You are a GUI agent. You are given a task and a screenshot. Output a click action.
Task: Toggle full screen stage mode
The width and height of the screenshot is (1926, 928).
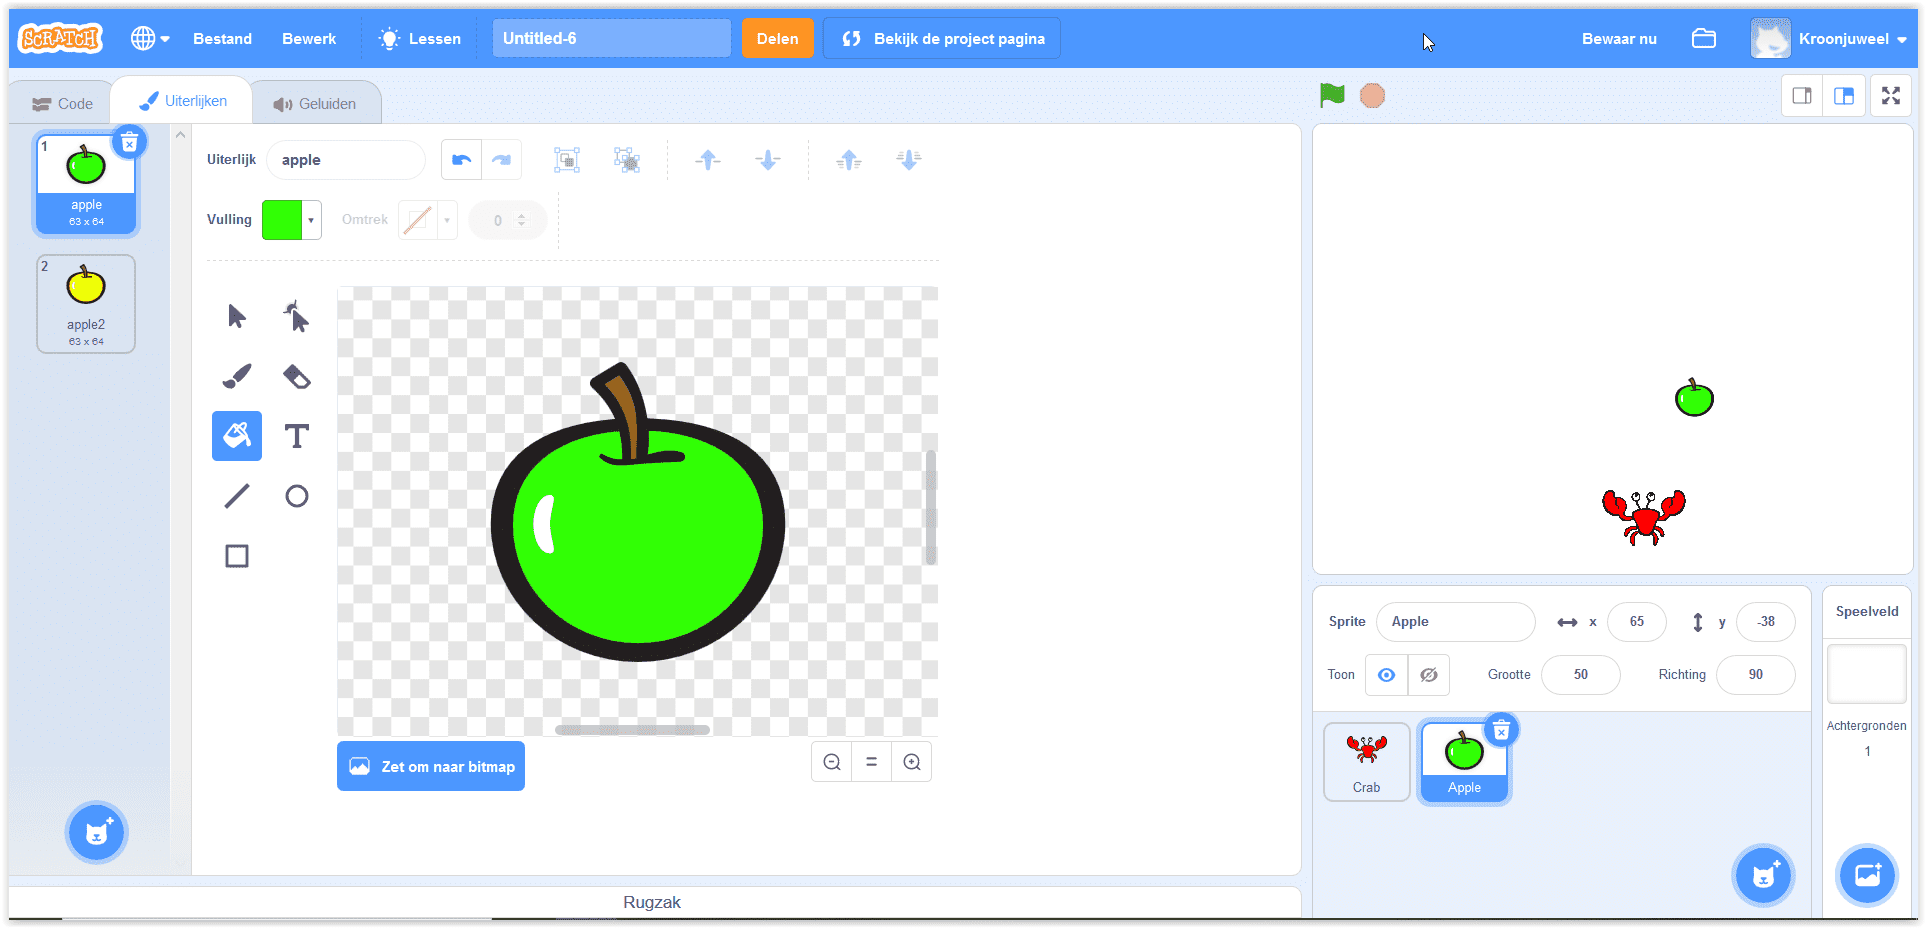(1890, 96)
